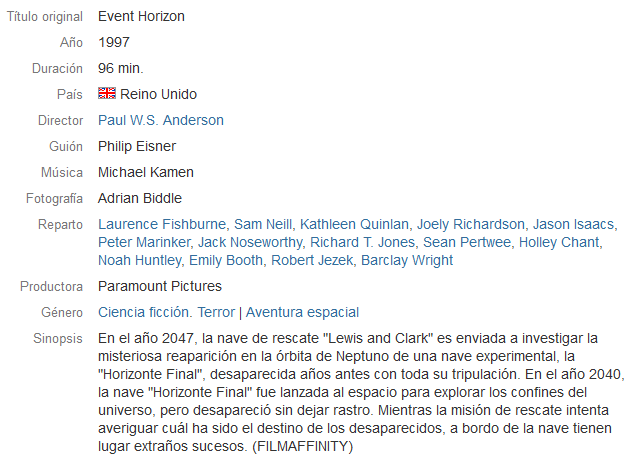Open Emily Booth's actor page
Viewport: 631px width, 460px height.
point(226,260)
